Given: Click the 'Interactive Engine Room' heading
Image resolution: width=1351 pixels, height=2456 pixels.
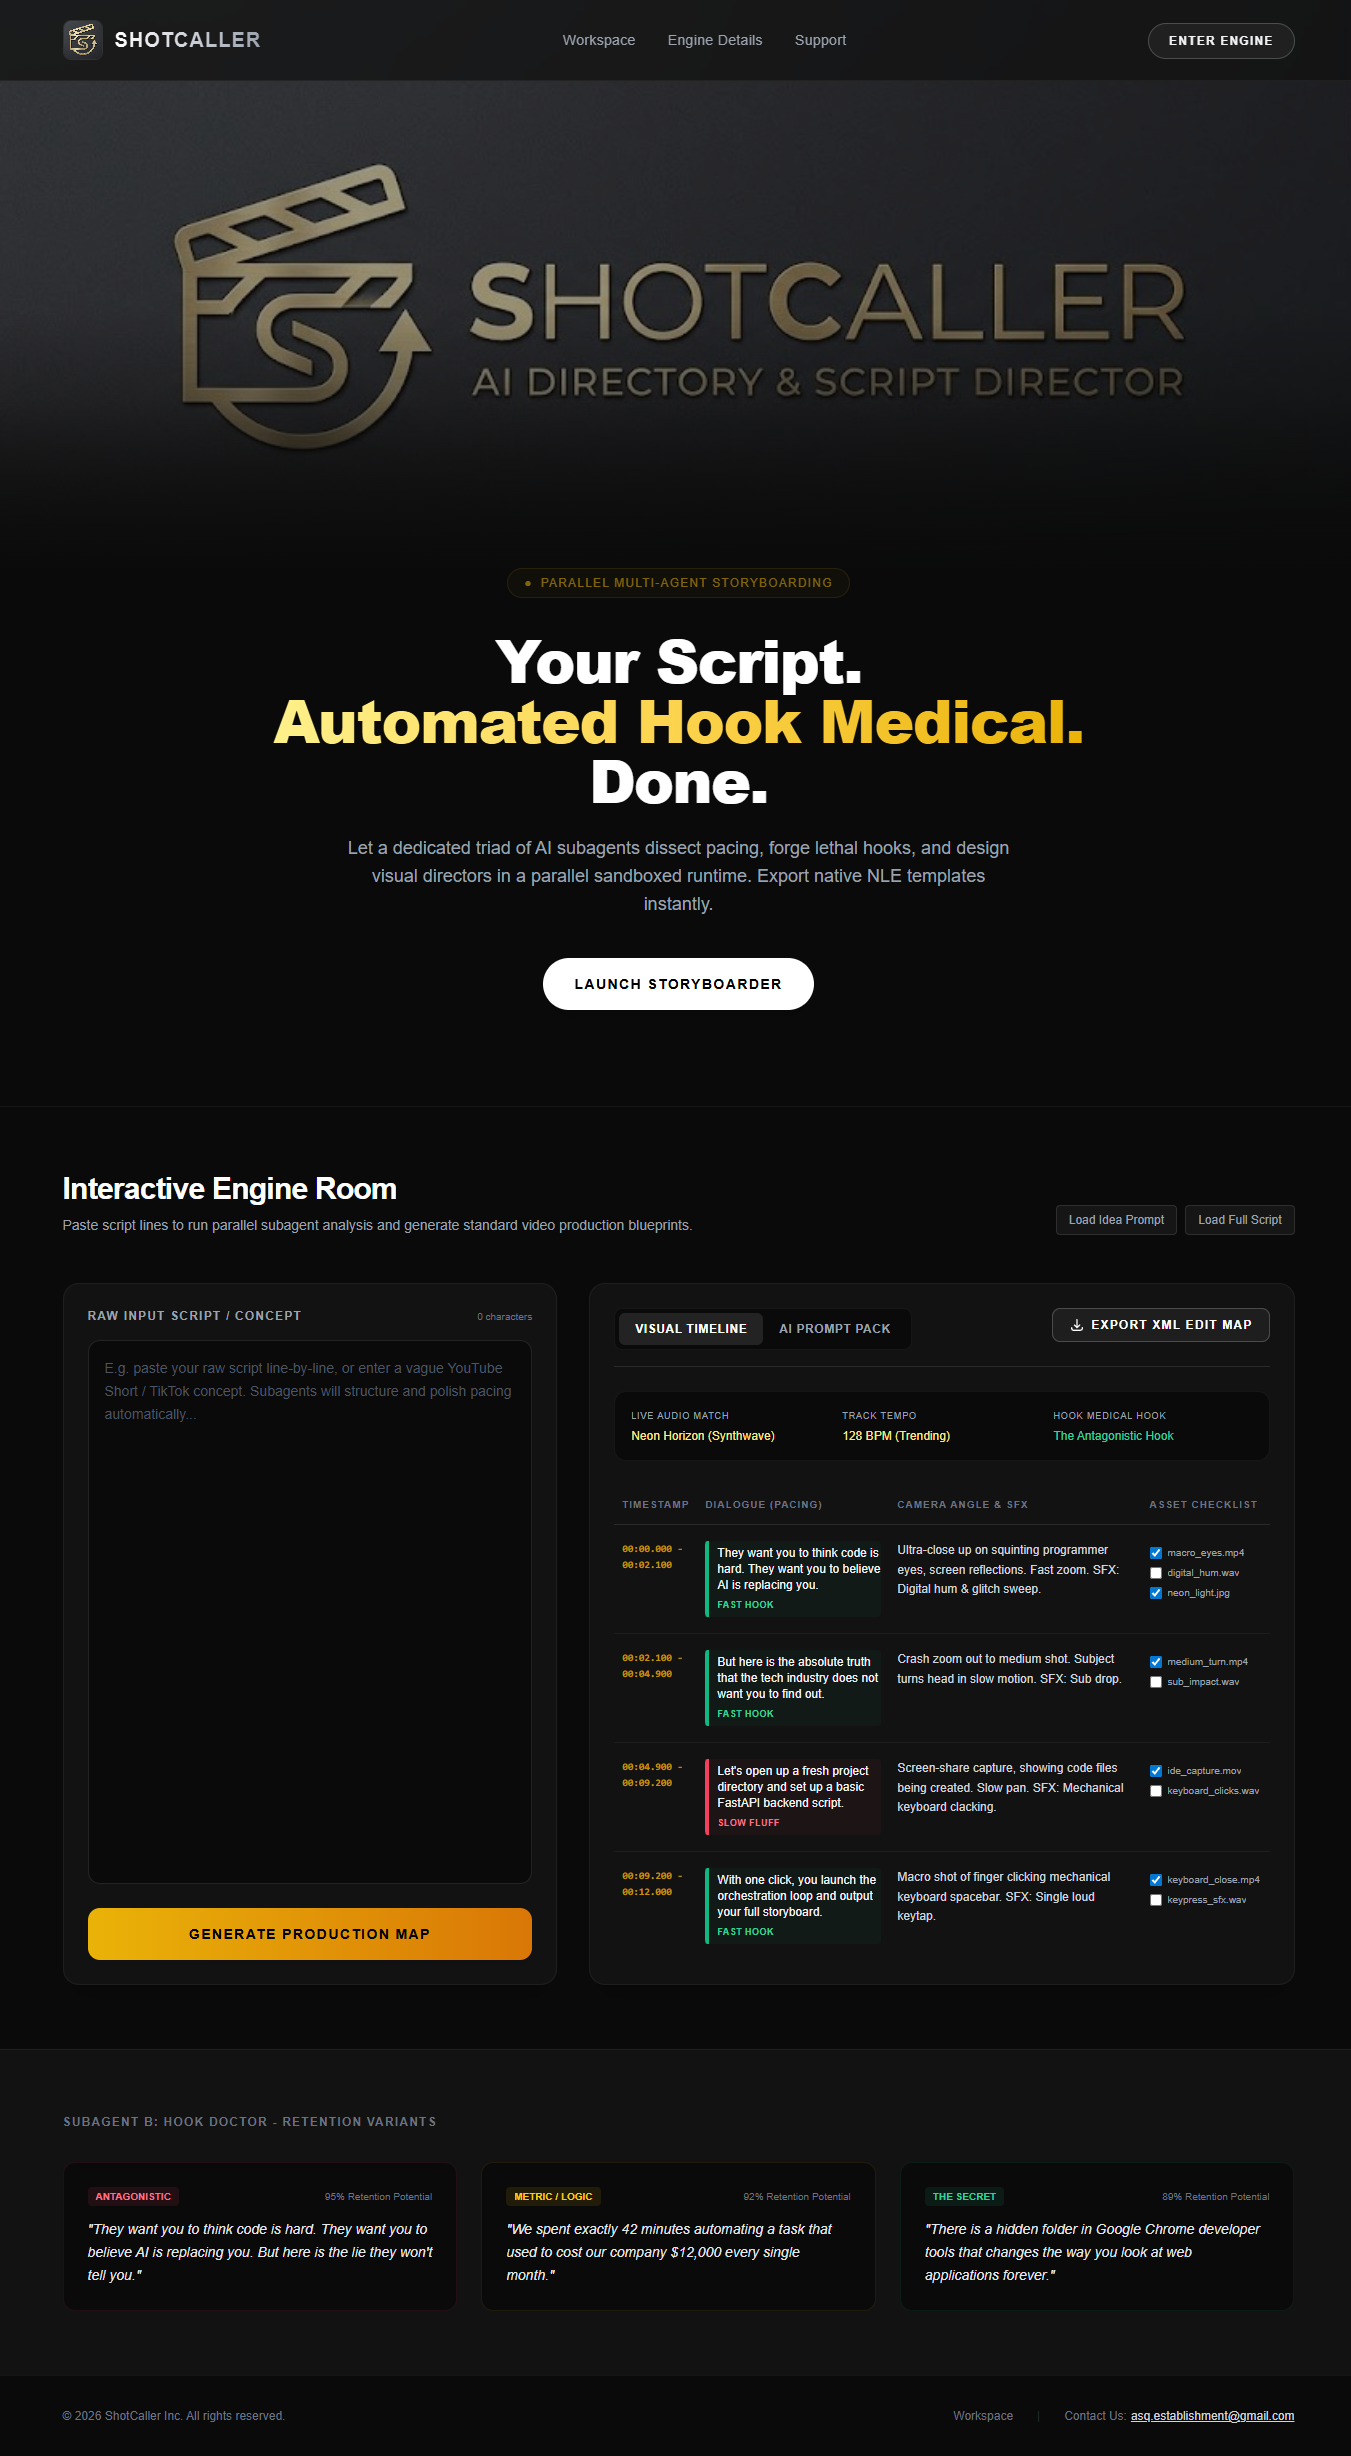Looking at the screenshot, I should tap(229, 1189).
